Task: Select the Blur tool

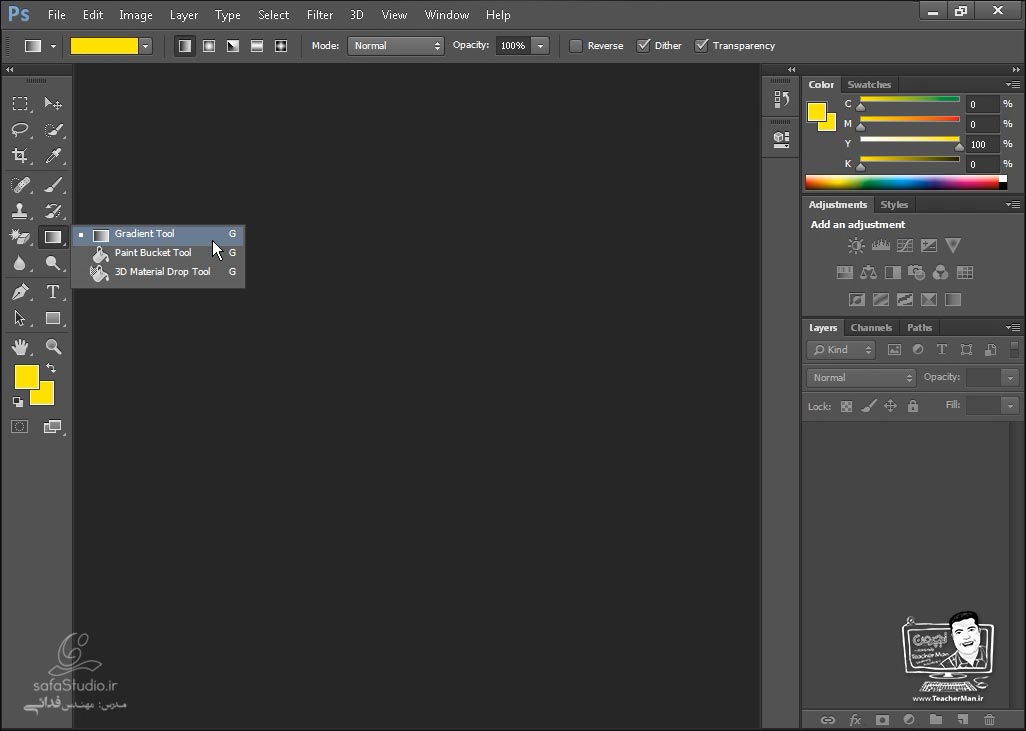Action: pos(20,263)
